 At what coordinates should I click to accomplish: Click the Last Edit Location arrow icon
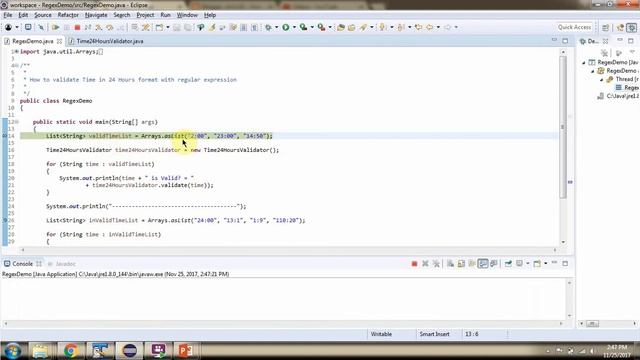point(418,27)
